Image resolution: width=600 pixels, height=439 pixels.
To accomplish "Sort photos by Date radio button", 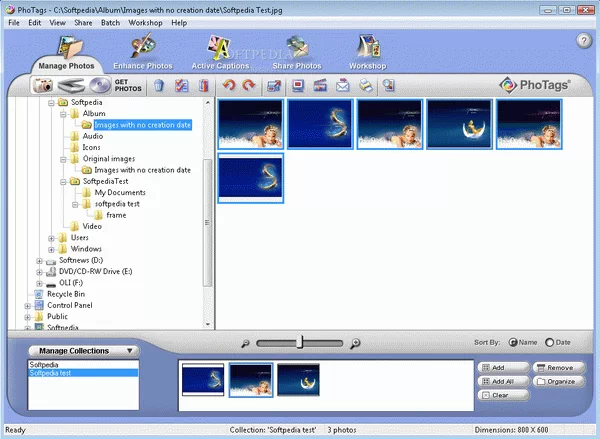I will [551, 342].
